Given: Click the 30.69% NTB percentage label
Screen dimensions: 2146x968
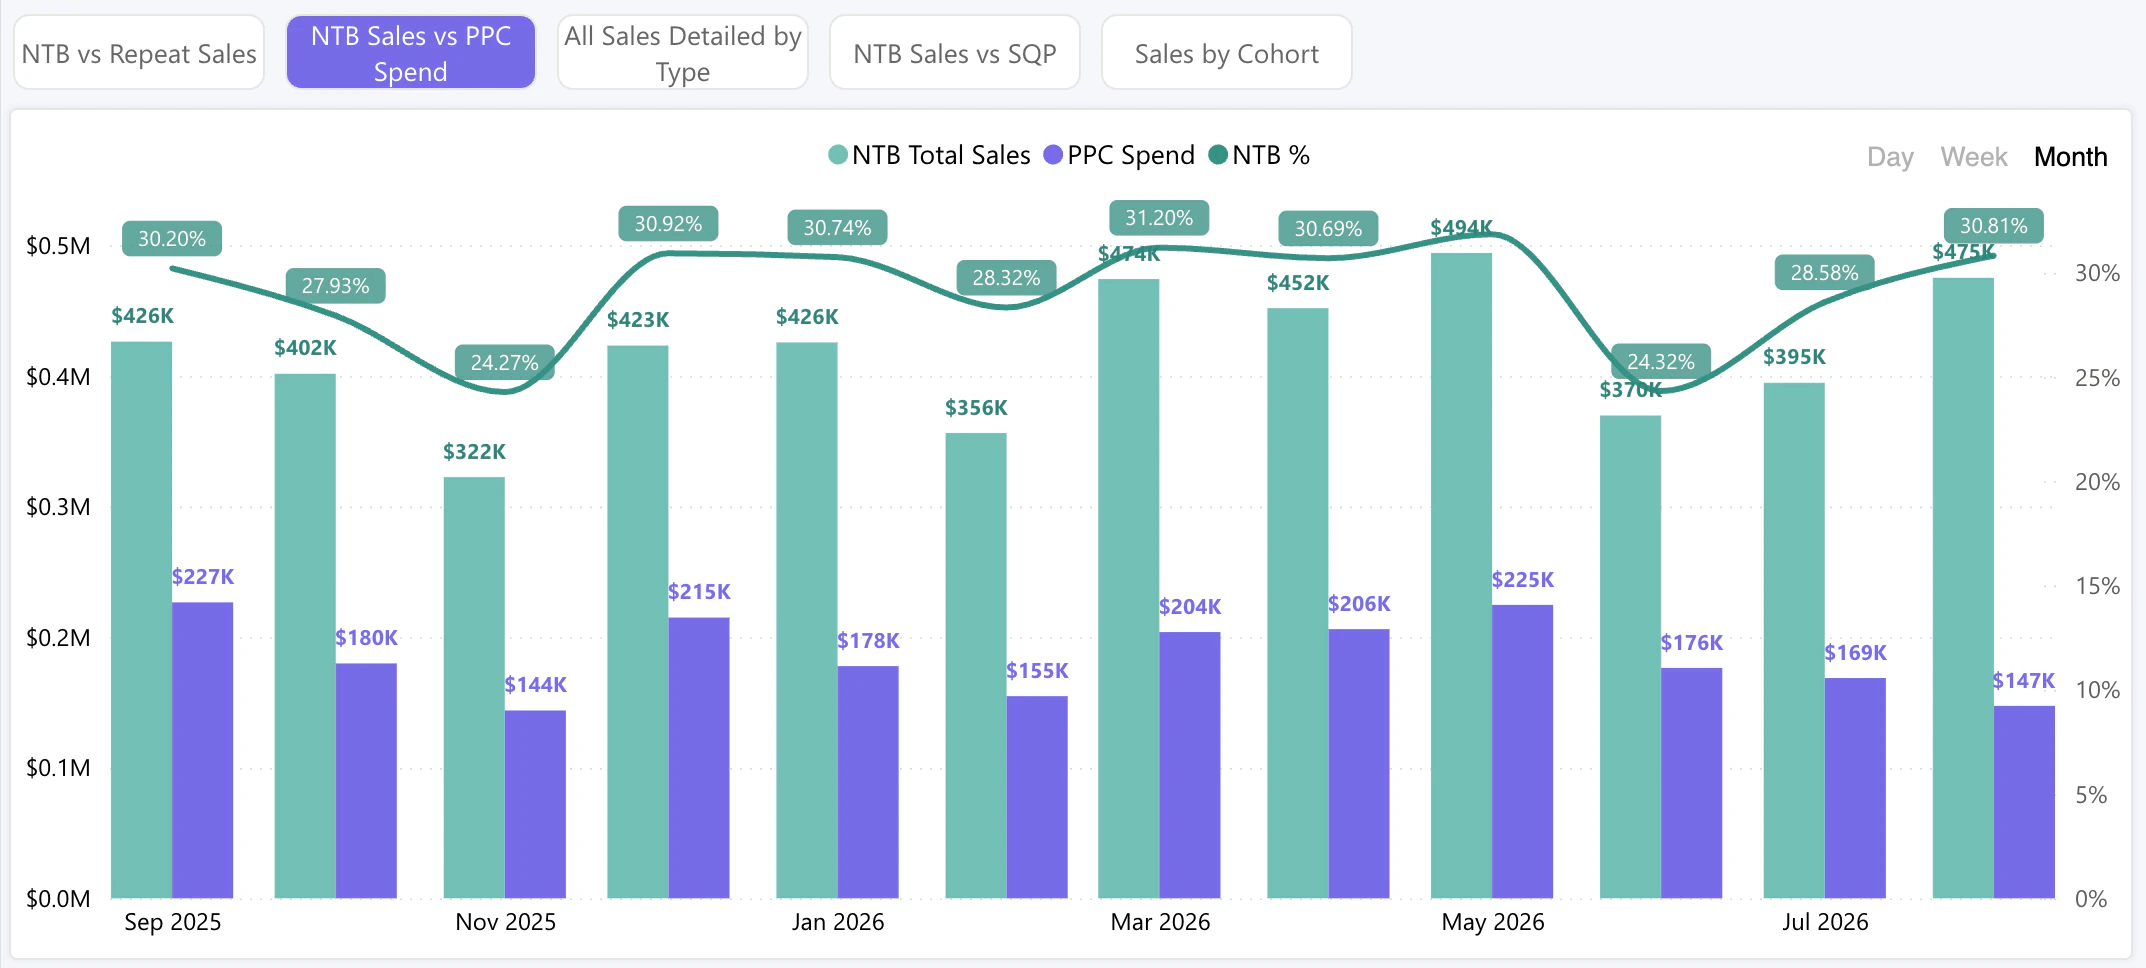Looking at the screenshot, I should 1329,229.
